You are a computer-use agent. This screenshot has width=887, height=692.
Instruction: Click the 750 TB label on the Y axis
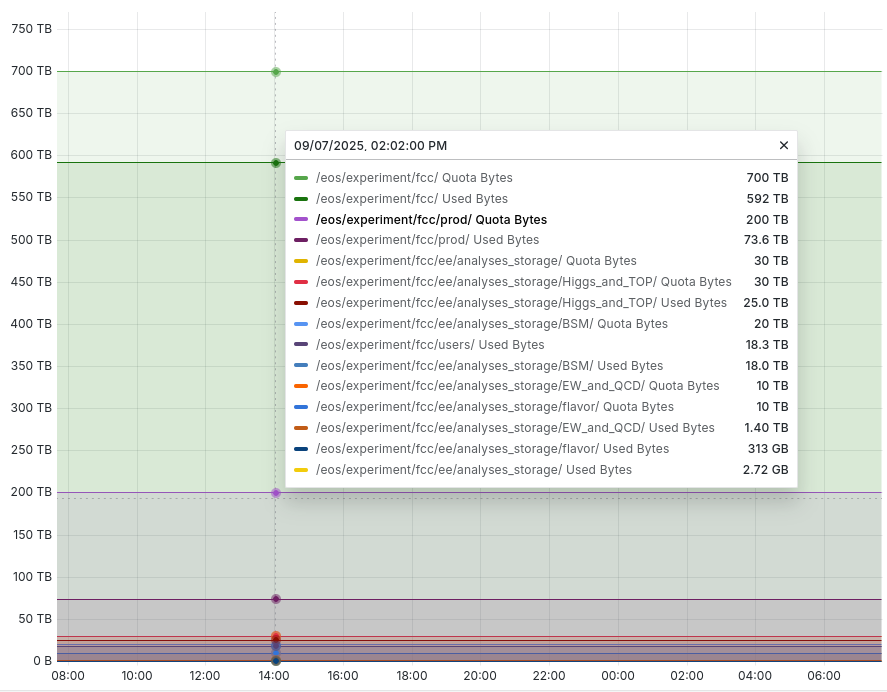(31, 29)
